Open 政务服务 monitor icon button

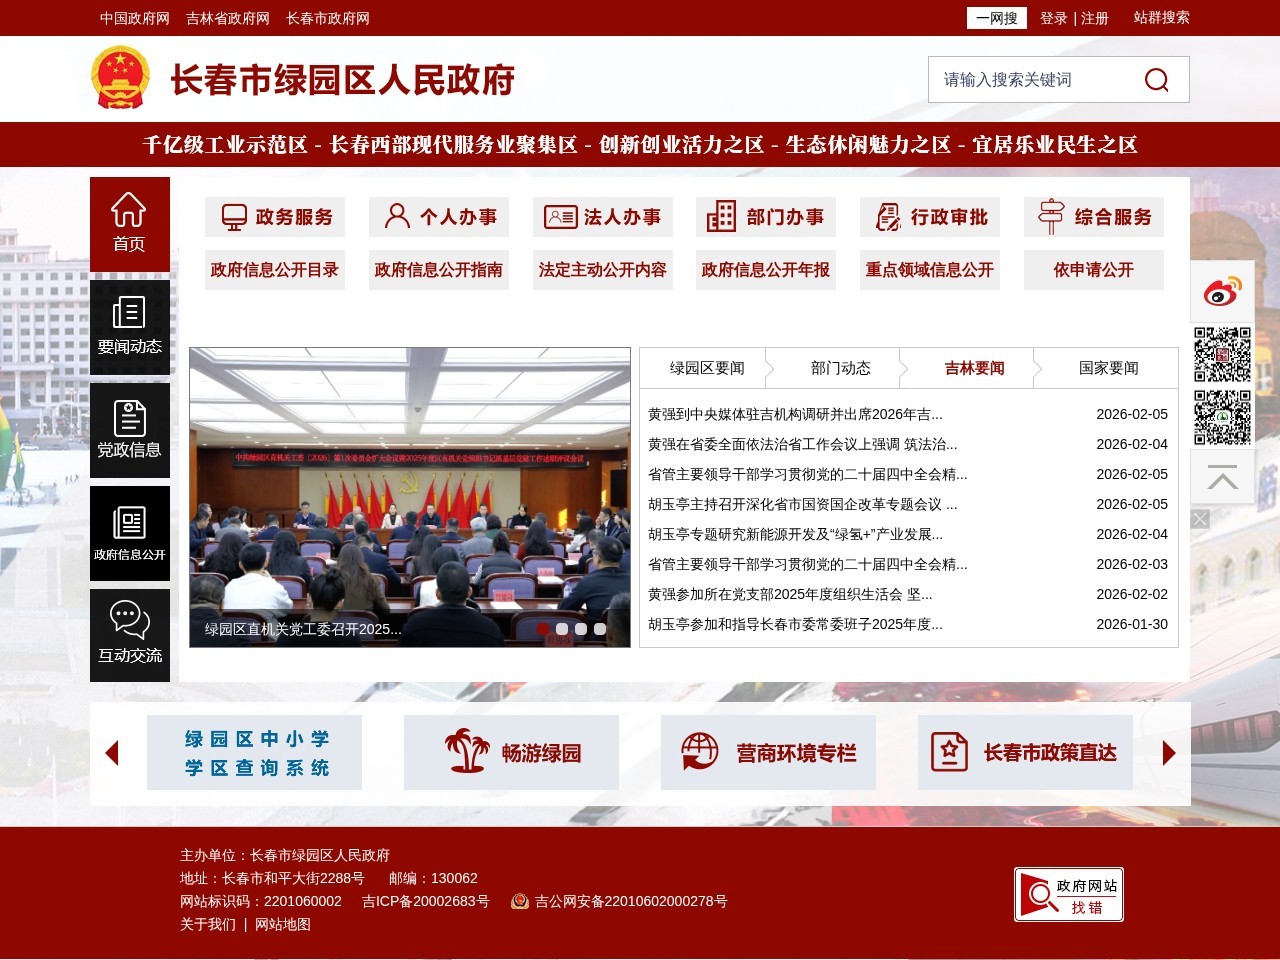[275, 217]
